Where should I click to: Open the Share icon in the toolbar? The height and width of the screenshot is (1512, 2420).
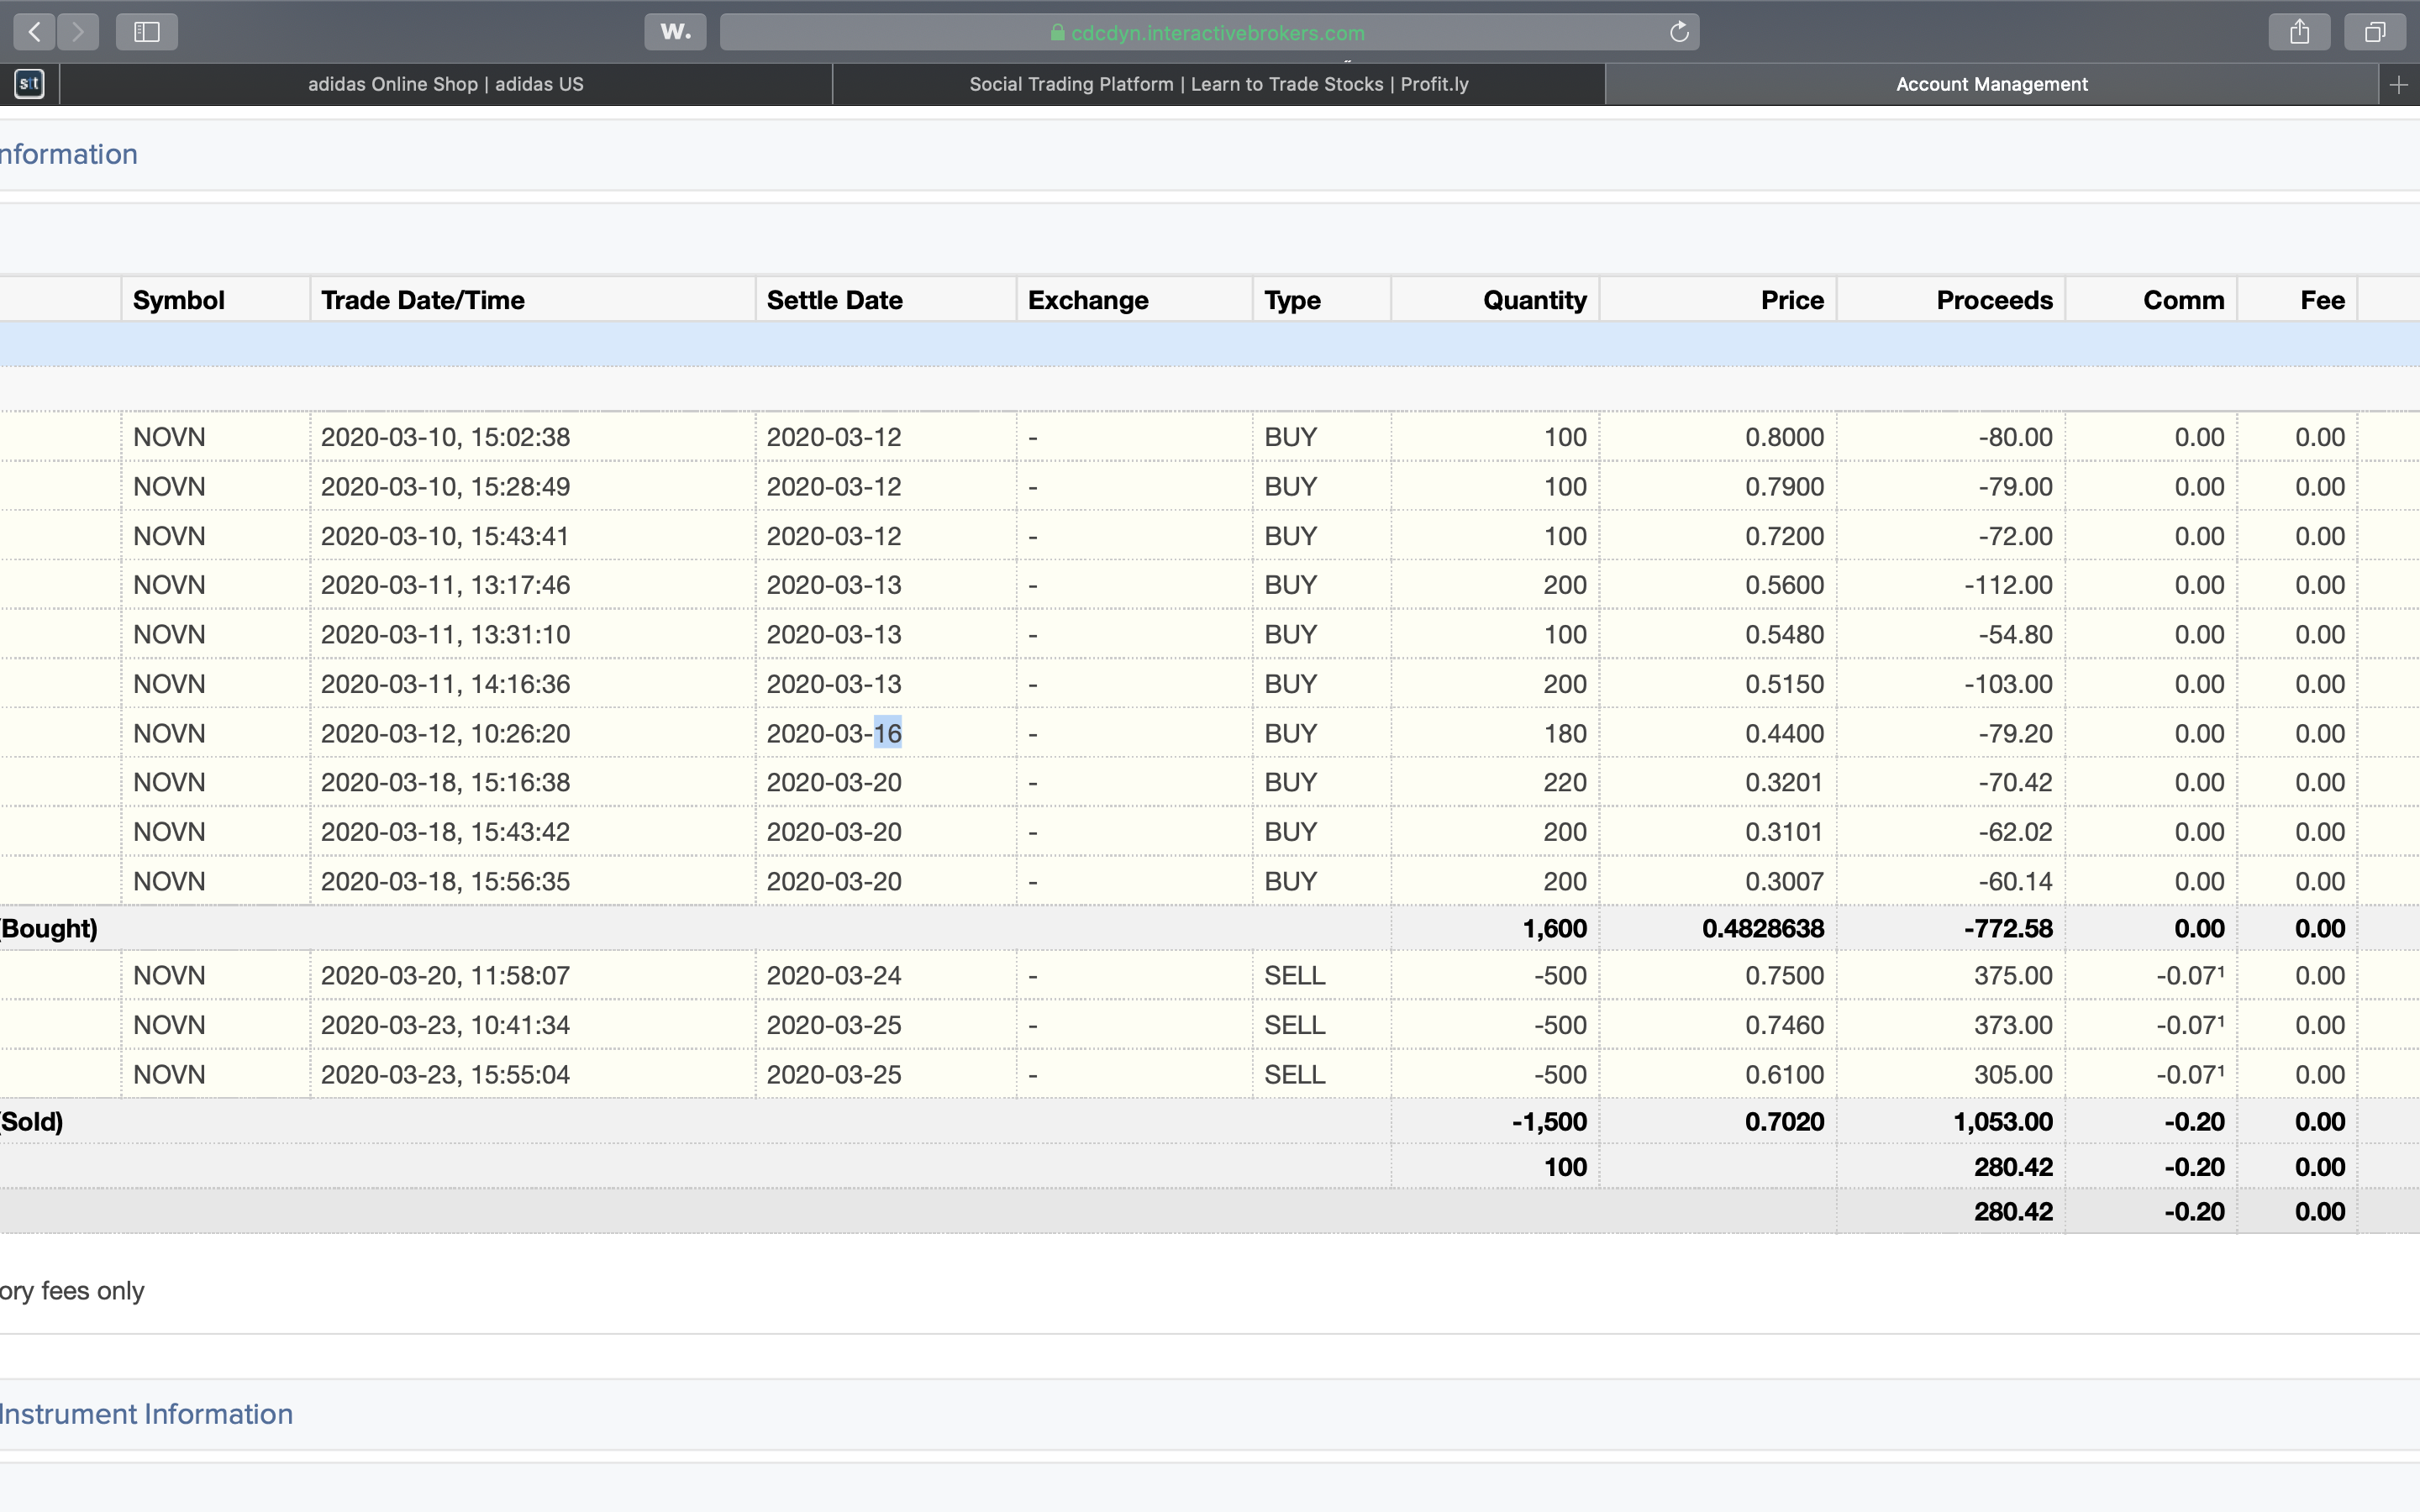coord(2299,32)
